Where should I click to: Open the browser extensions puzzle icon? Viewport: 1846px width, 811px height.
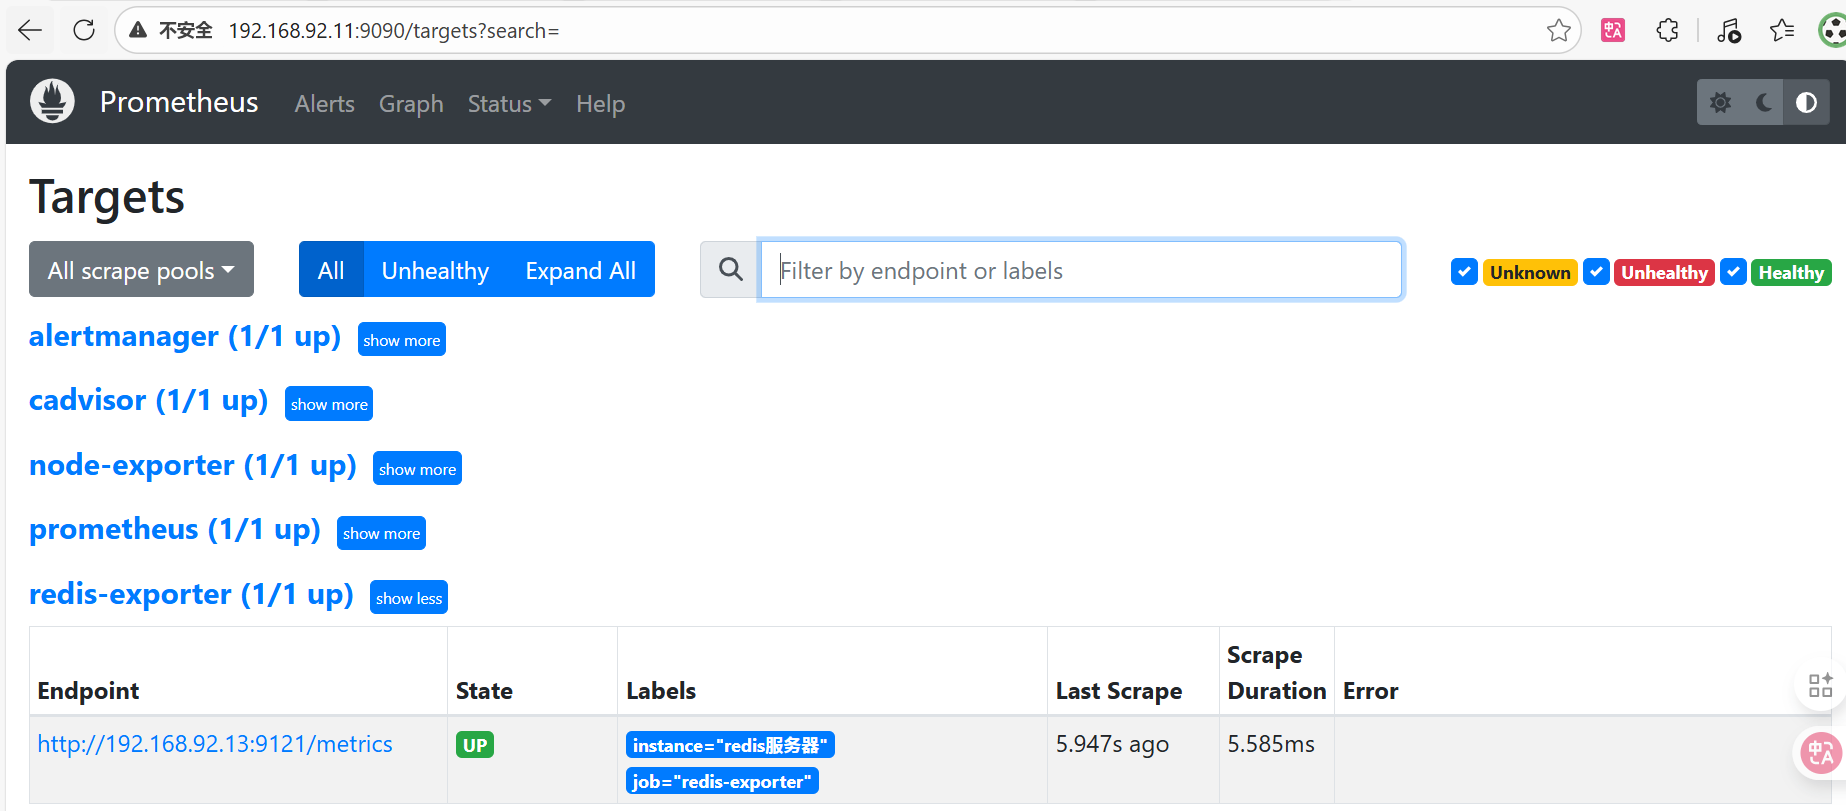coord(1667,31)
